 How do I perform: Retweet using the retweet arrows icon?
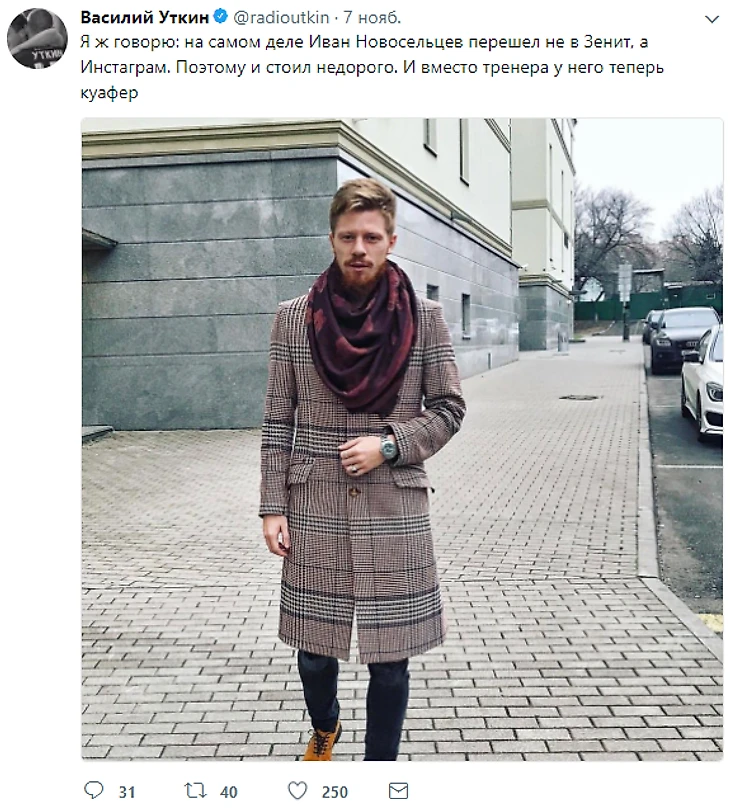(x=195, y=790)
